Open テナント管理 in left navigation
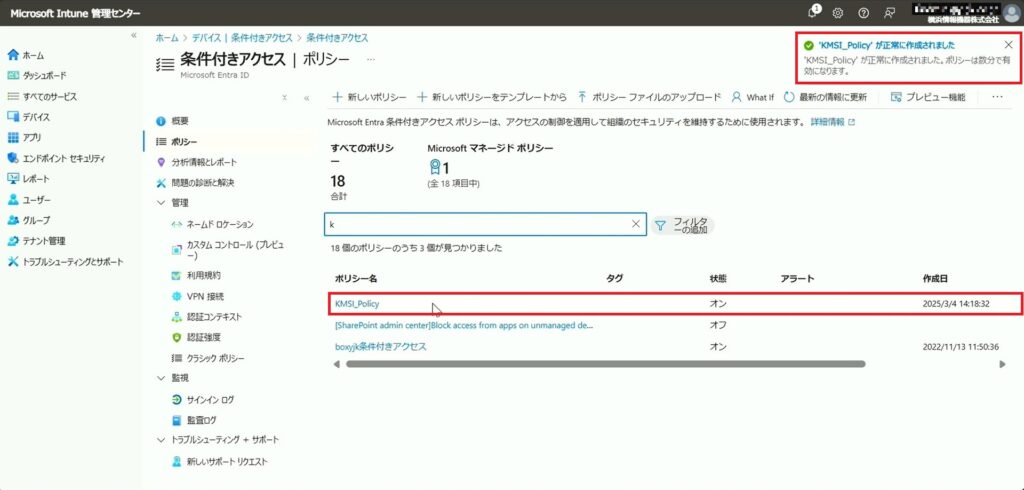Screen dimensions: 1024x490 36,241
